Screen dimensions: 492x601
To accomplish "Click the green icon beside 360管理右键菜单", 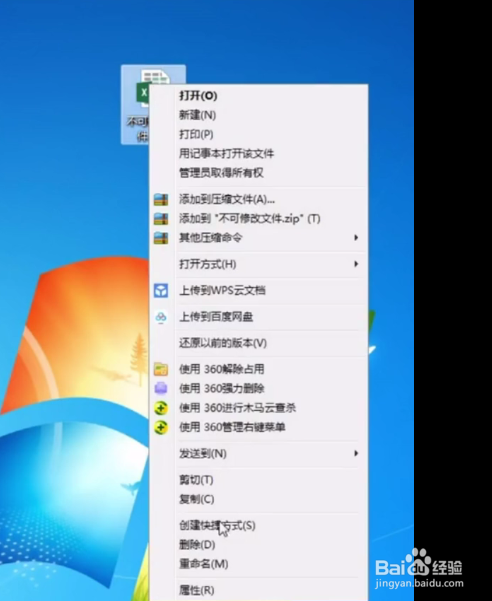I will pos(161,427).
